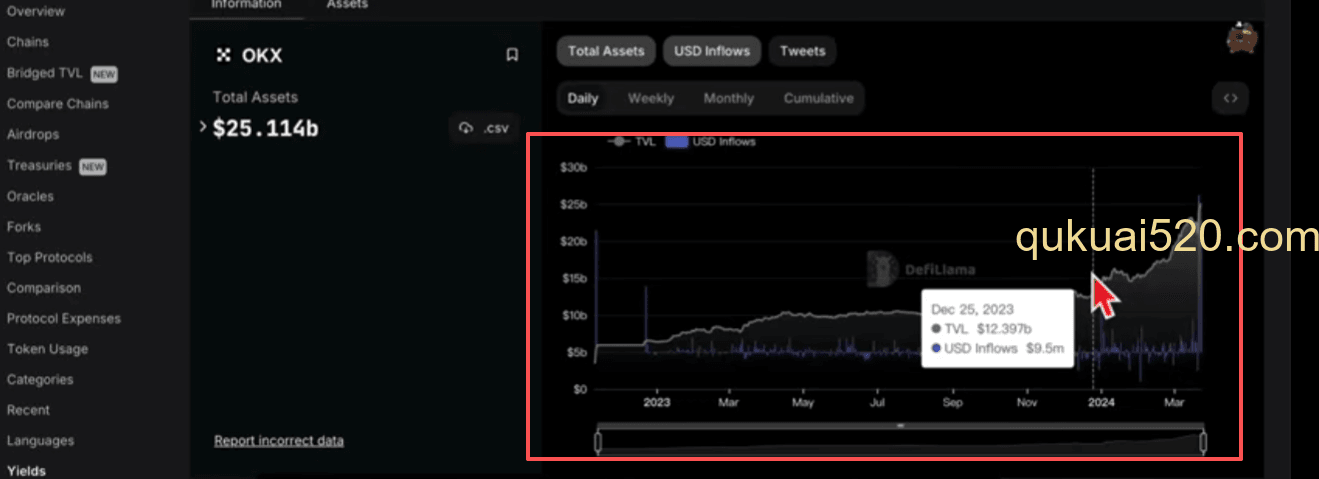This screenshot has width=1319, height=479.
Task: Go to Top Protocols page
Action: [49, 257]
